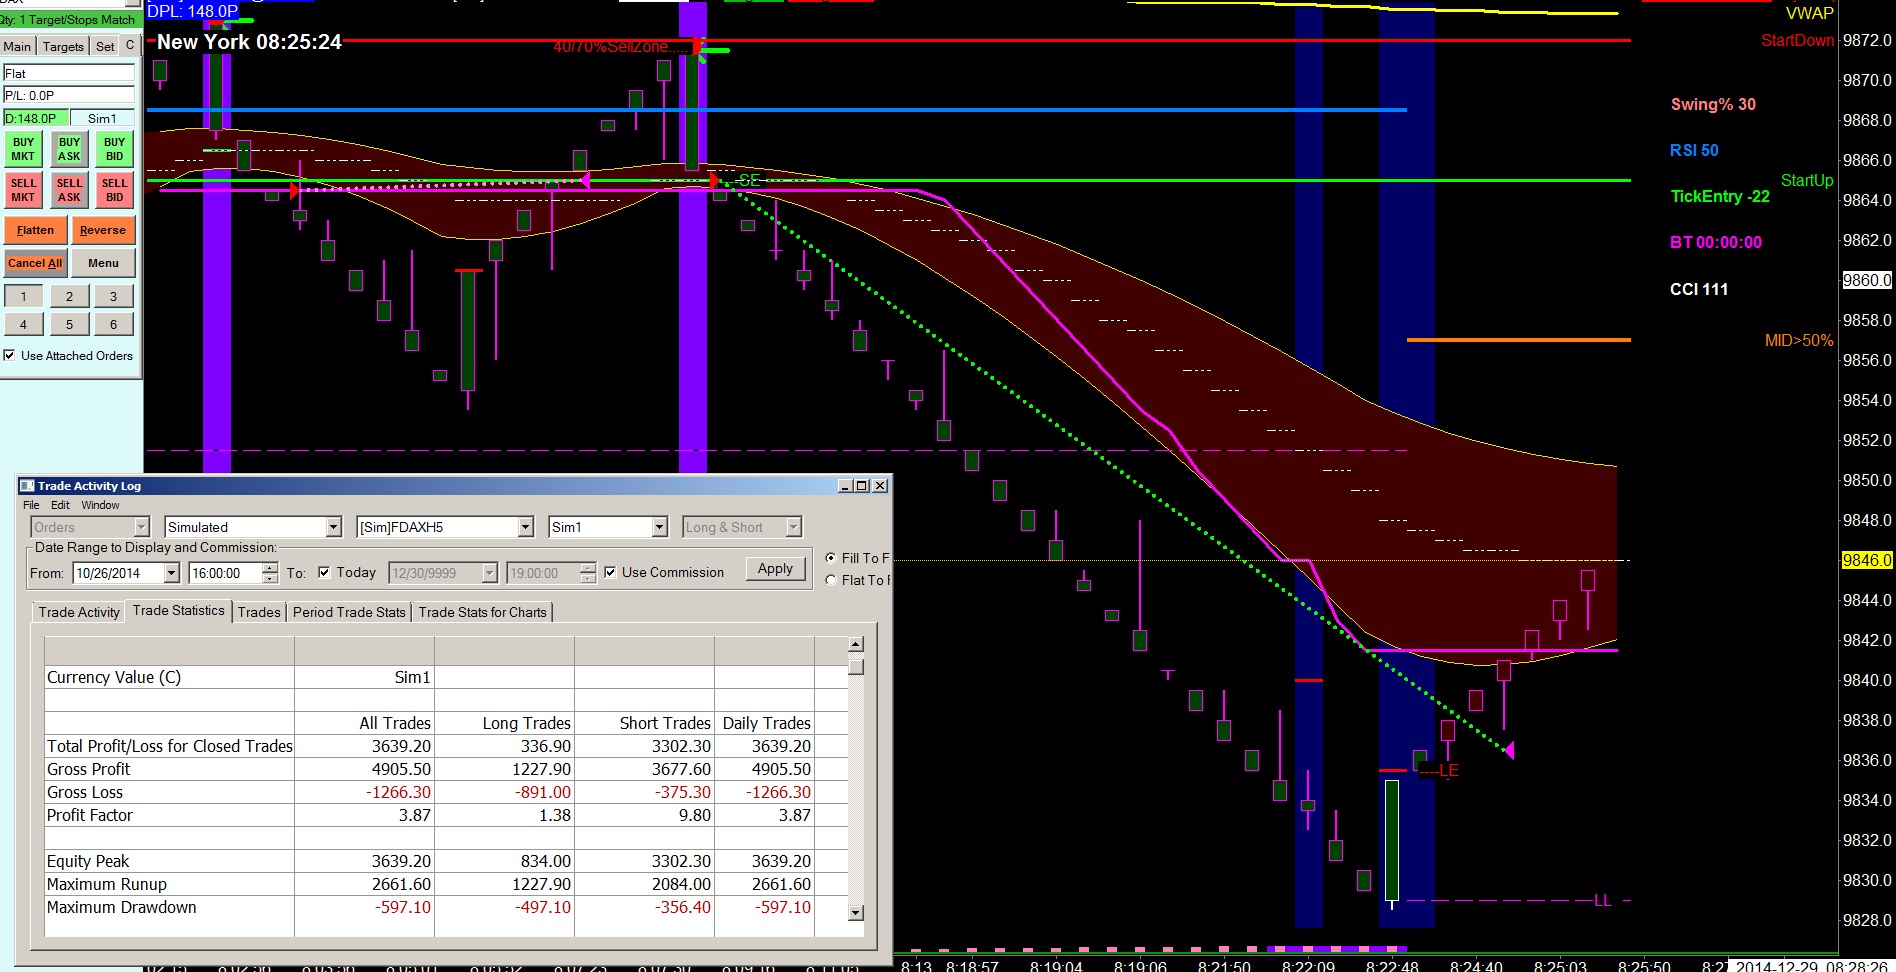
Task: Click the Cancel All button
Action: click(x=35, y=263)
